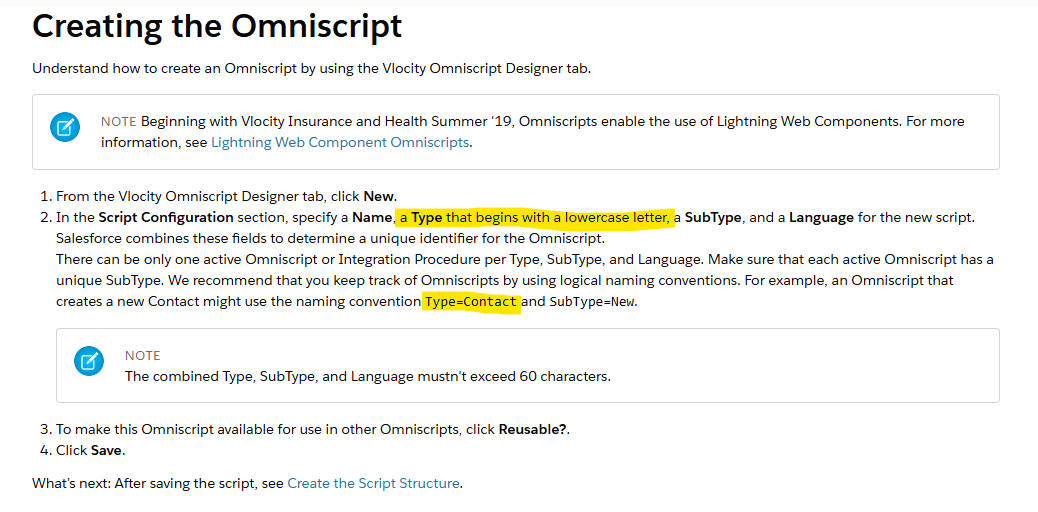1038x512 pixels.
Task: Click the bold Script Configuration text
Action: click(165, 218)
